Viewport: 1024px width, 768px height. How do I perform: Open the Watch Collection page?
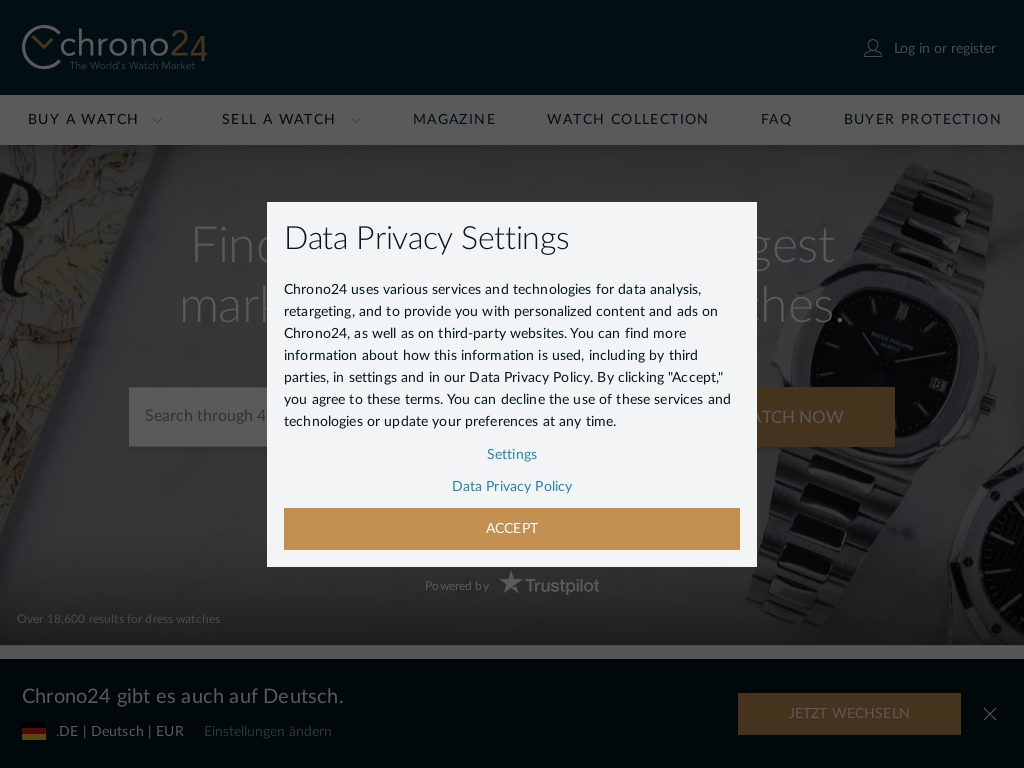[628, 120]
